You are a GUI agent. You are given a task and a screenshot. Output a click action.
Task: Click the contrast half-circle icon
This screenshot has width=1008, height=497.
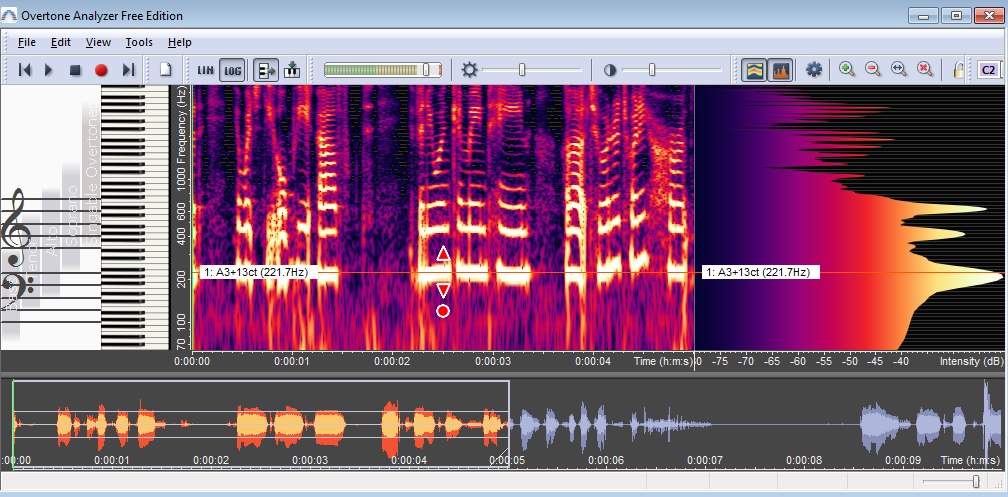coord(610,70)
